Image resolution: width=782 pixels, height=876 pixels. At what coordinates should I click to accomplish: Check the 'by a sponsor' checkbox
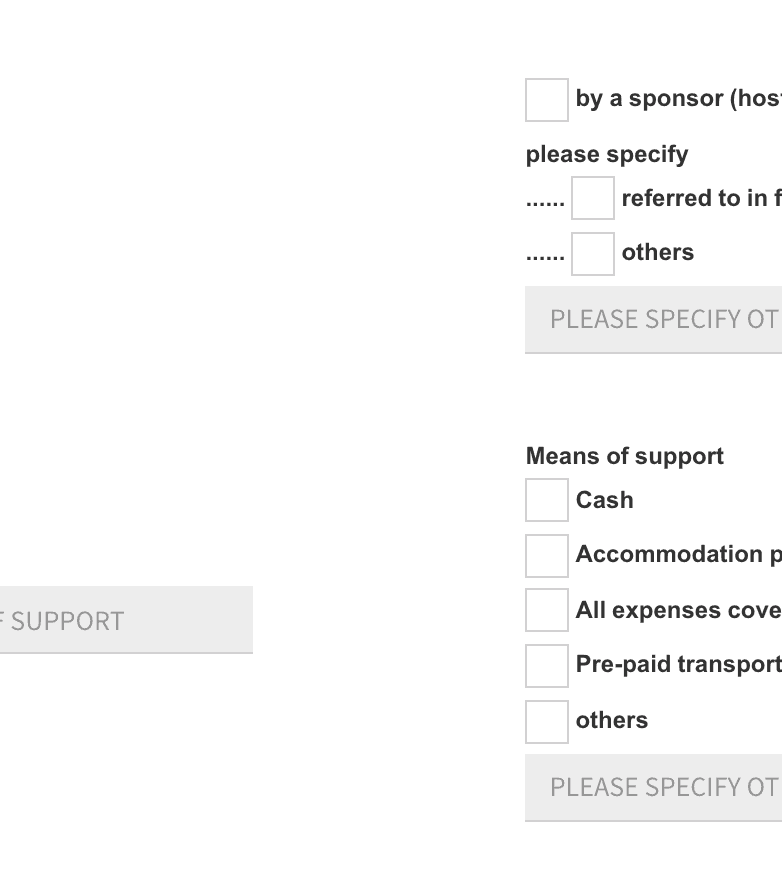pyautogui.click(x=547, y=100)
